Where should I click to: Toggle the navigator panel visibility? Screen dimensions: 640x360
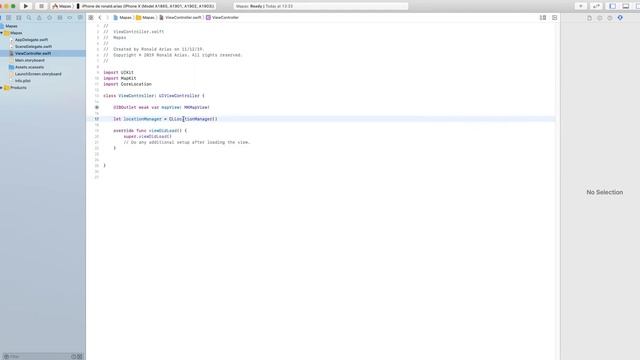tap(613, 6)
